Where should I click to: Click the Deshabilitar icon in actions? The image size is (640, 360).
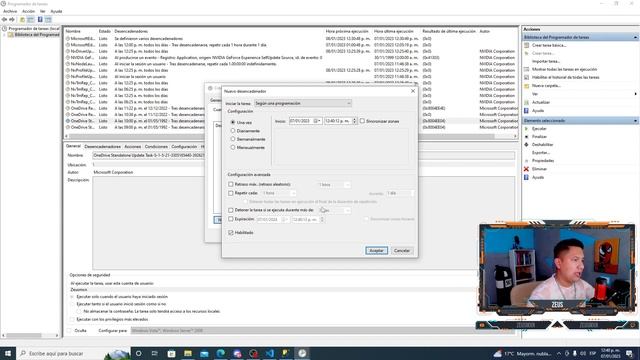coord(527,144)
